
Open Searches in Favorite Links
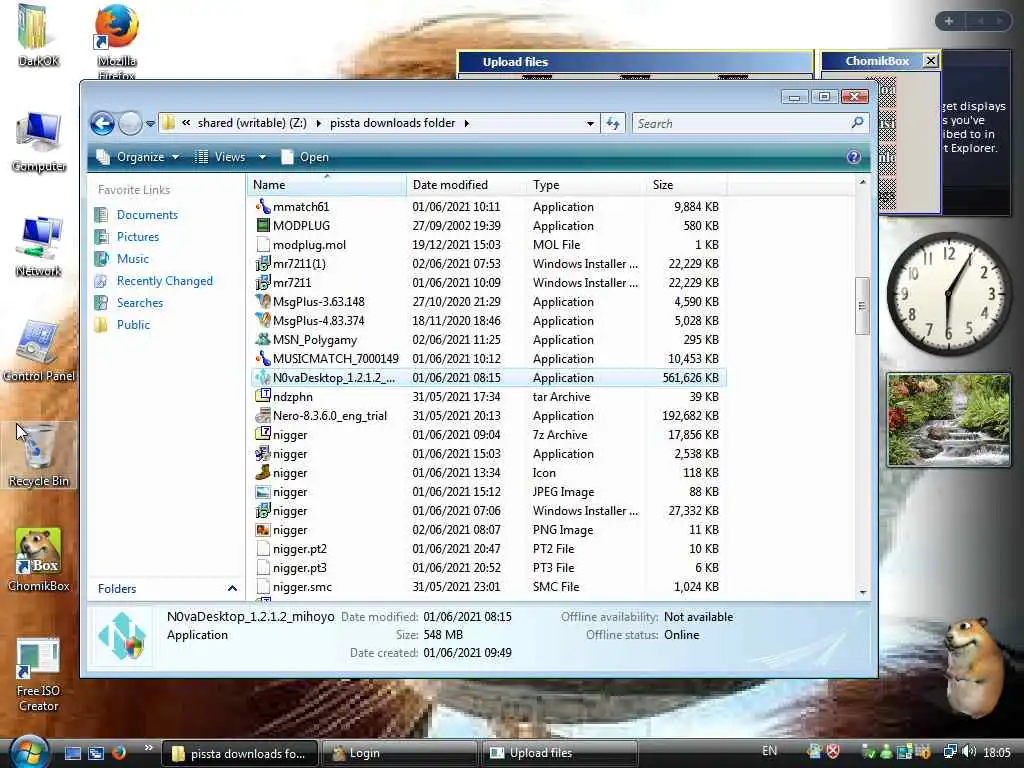click(140, 303)
